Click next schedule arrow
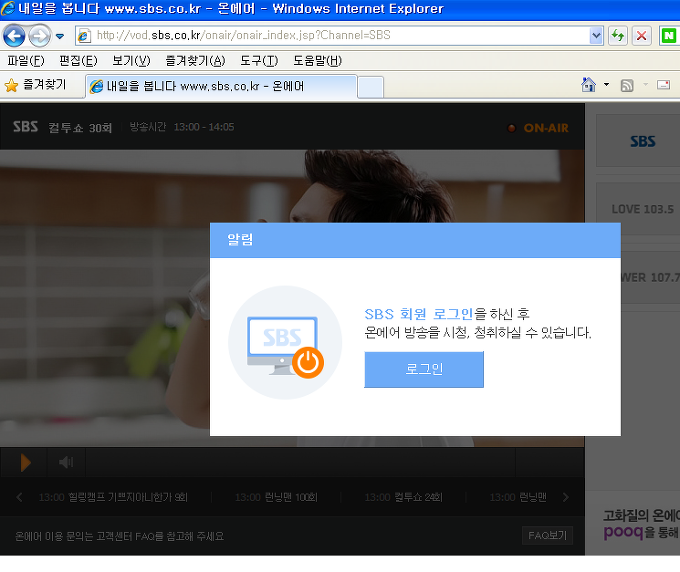 pos(566,497)
